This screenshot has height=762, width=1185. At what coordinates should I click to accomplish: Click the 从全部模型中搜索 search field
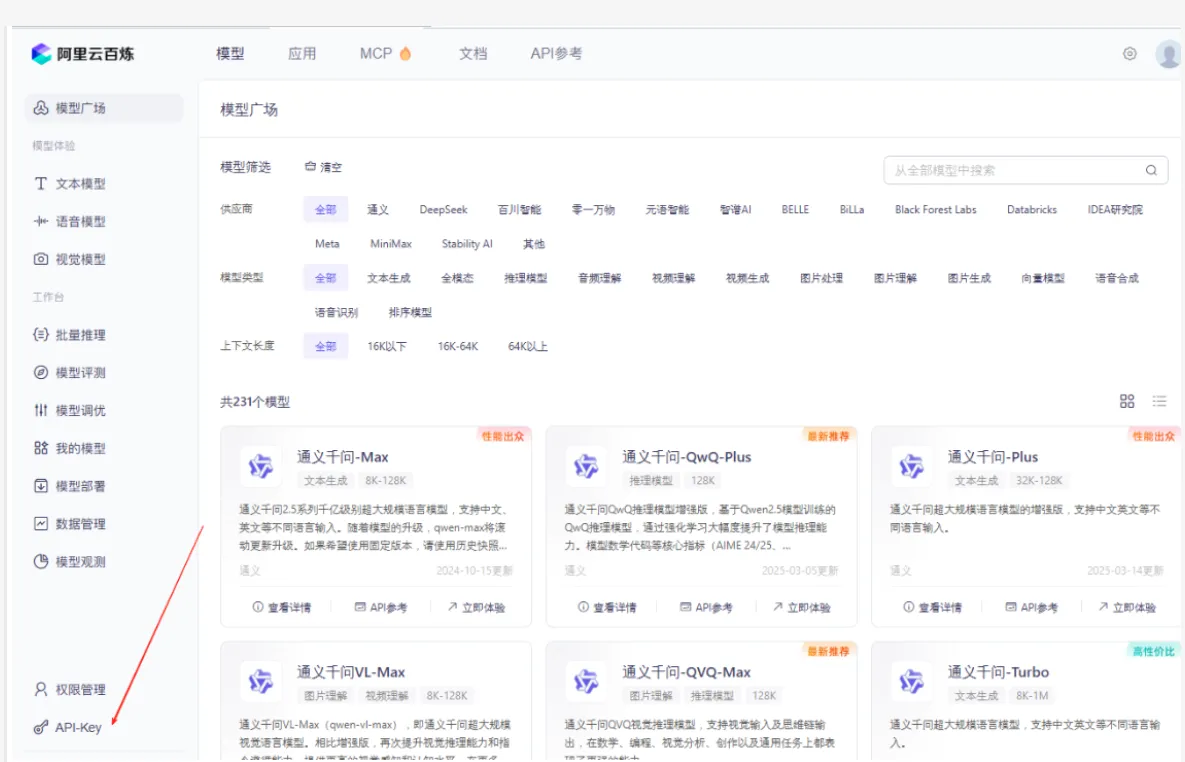click(1026, 170)
